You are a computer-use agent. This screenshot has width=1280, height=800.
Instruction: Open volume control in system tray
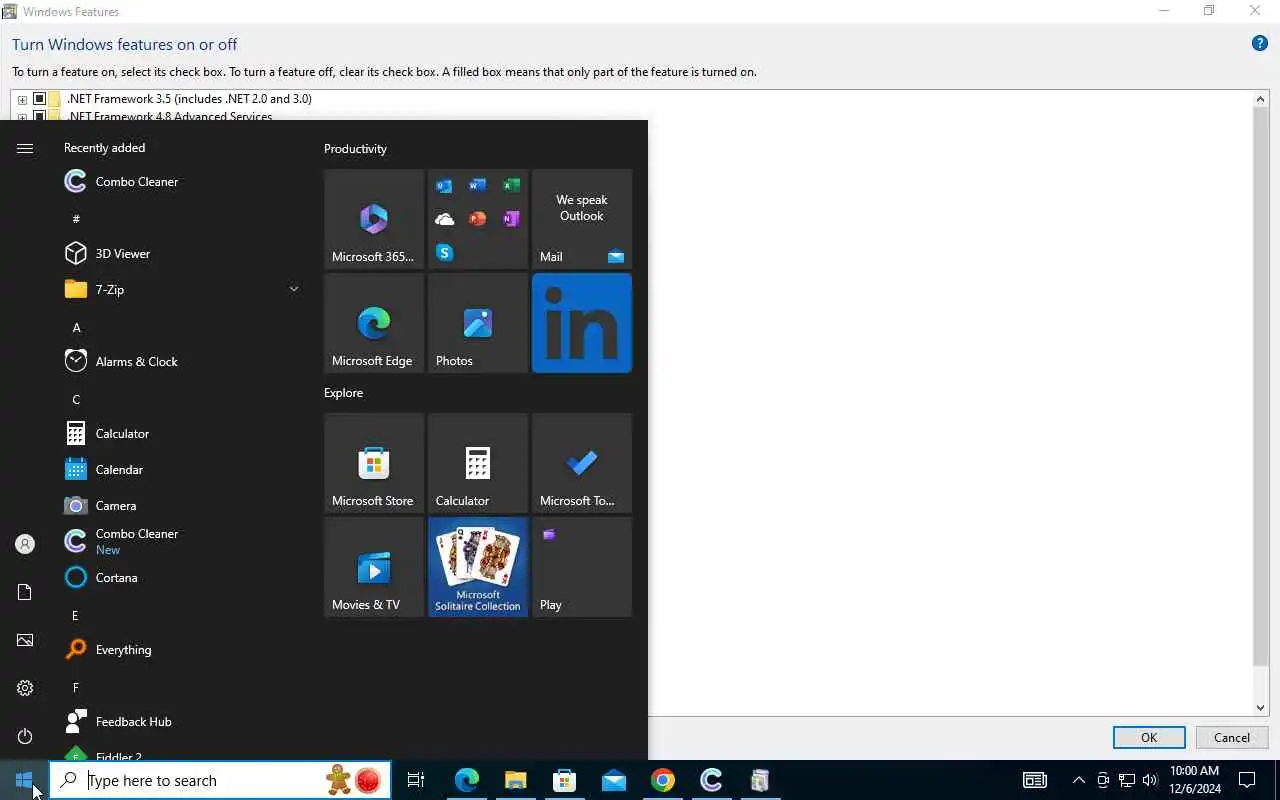(1150, 780)
